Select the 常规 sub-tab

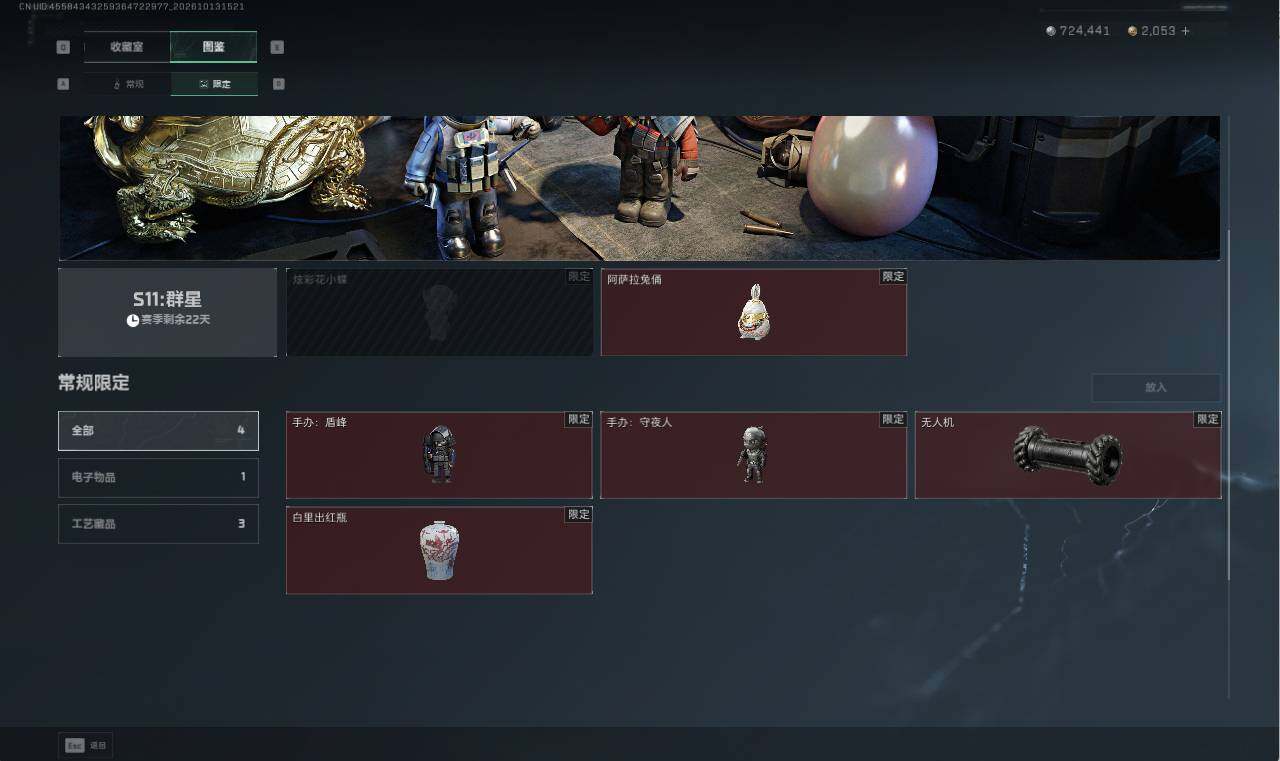pos(127,84)
